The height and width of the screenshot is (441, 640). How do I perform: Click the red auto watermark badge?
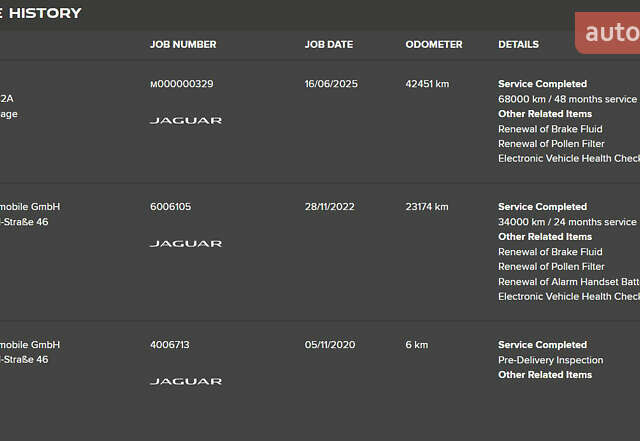pyautogui.click(x=608, y=33)
